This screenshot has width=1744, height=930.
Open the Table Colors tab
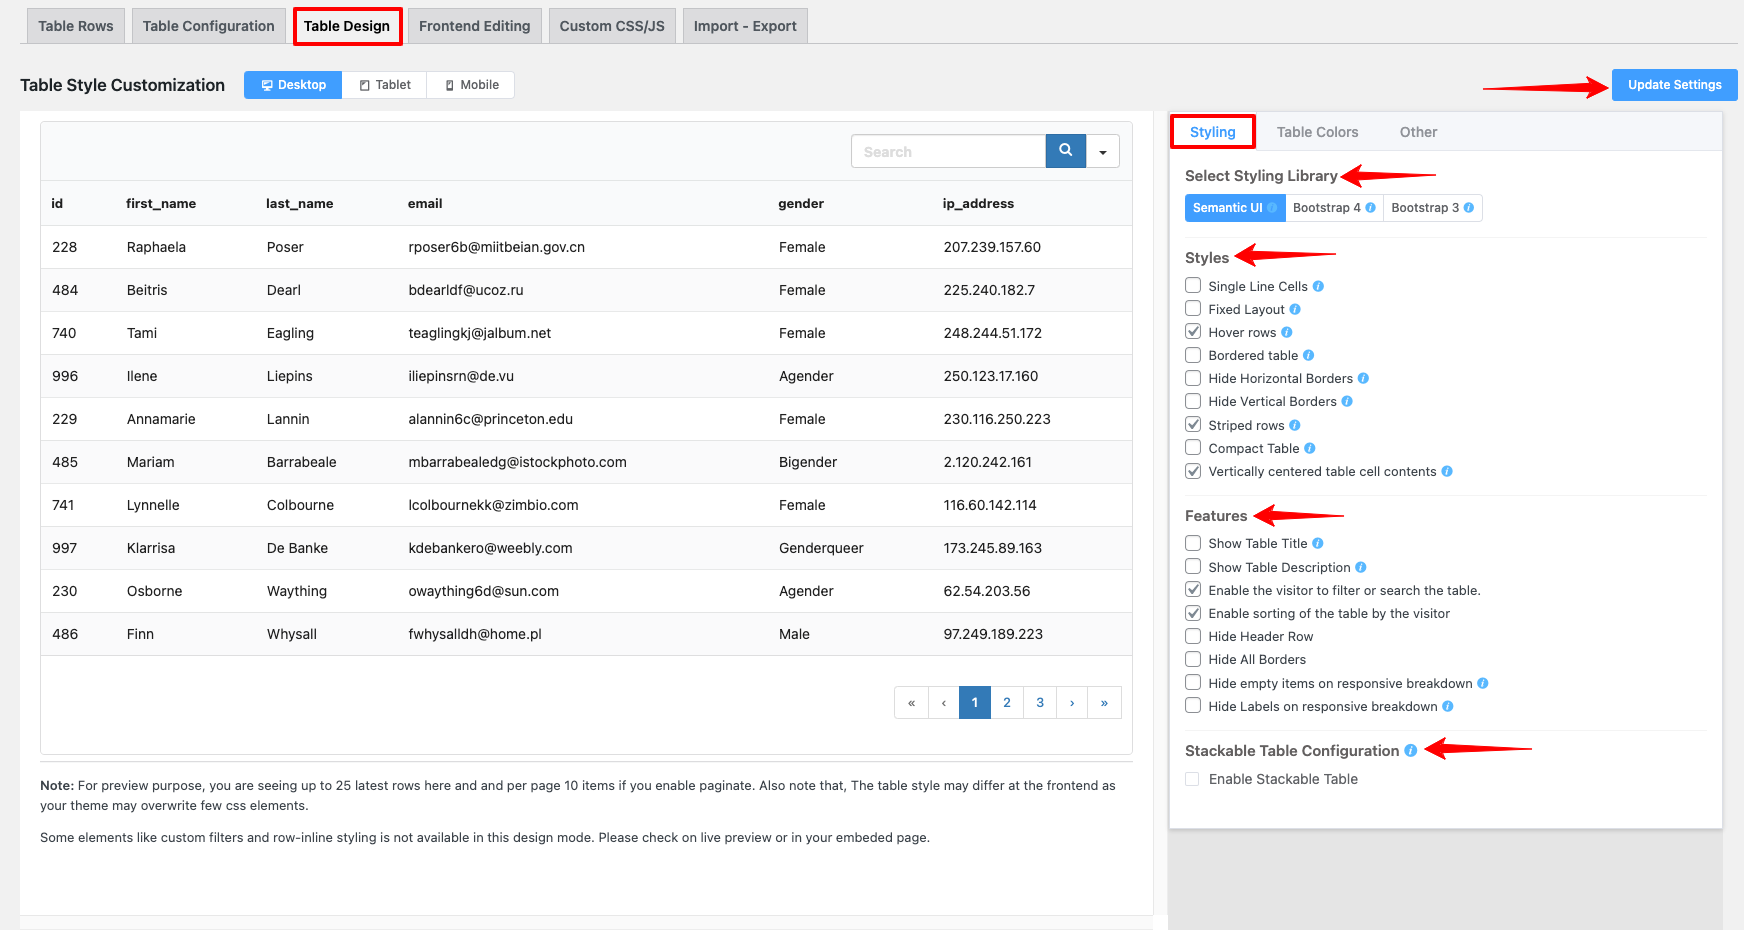point(1317,132)
